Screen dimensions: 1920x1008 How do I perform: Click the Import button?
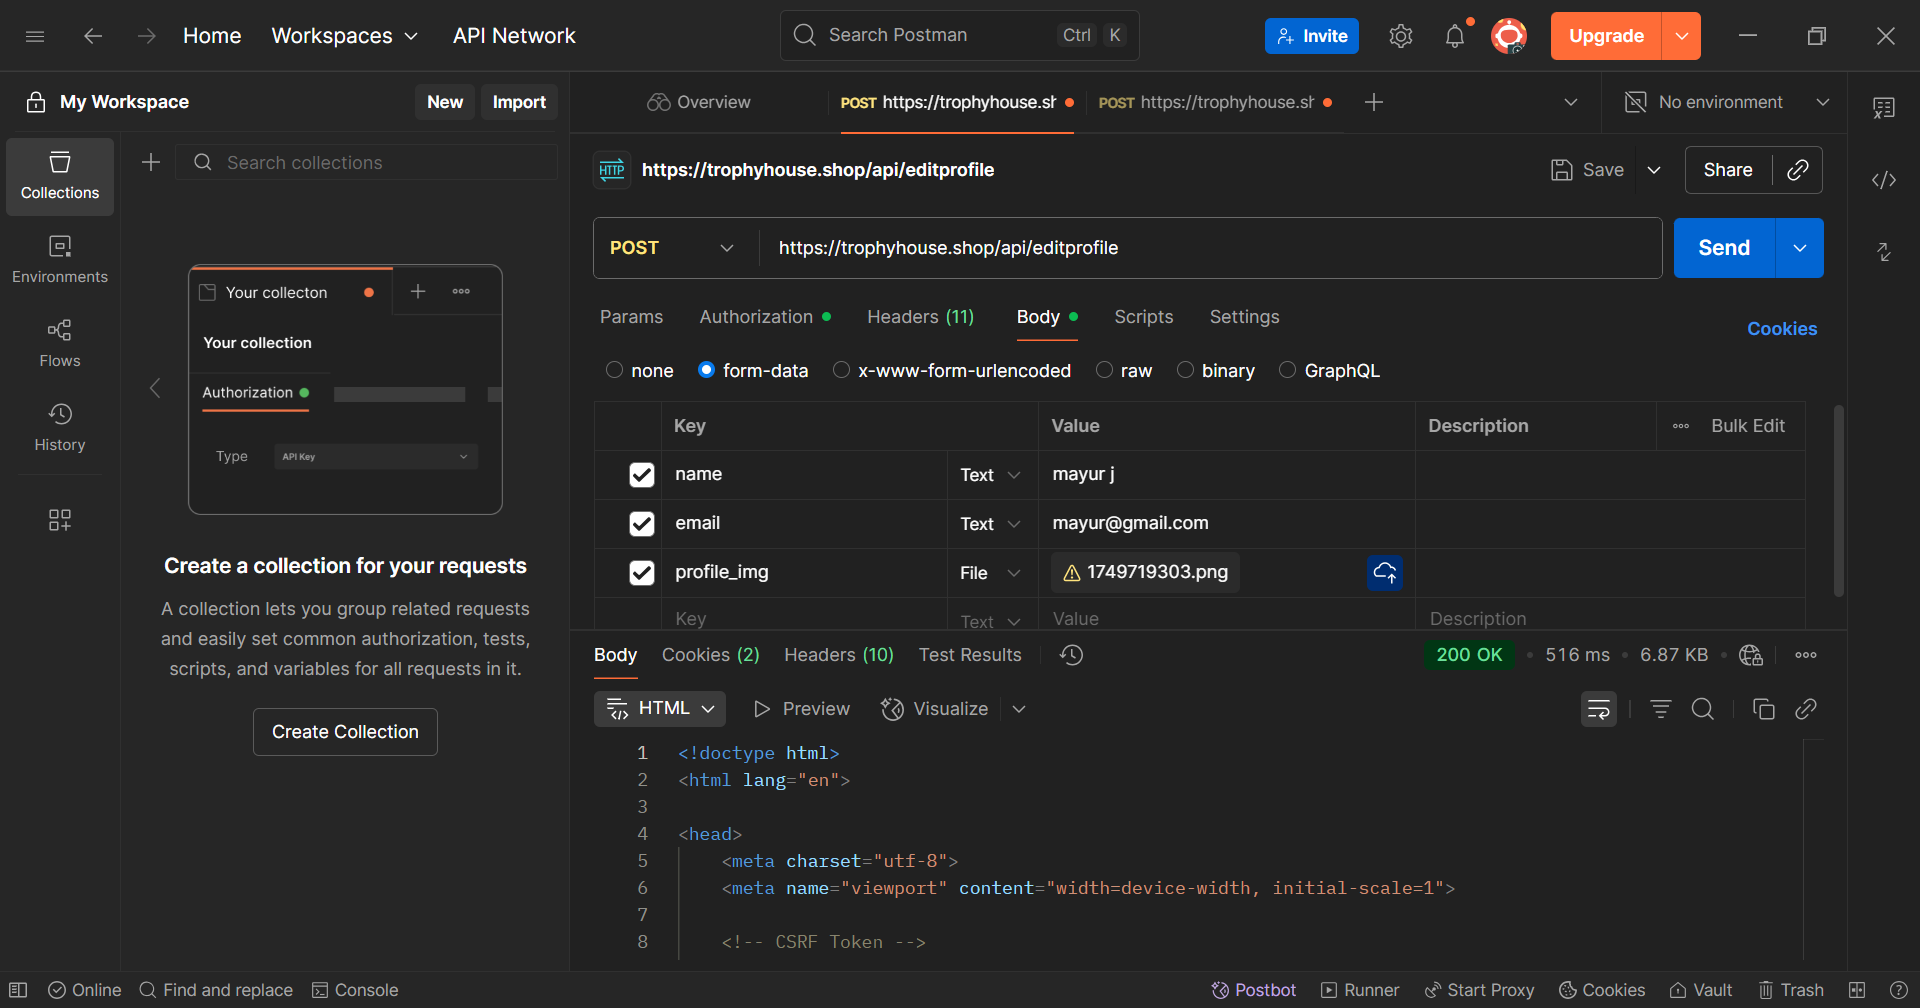519,102
